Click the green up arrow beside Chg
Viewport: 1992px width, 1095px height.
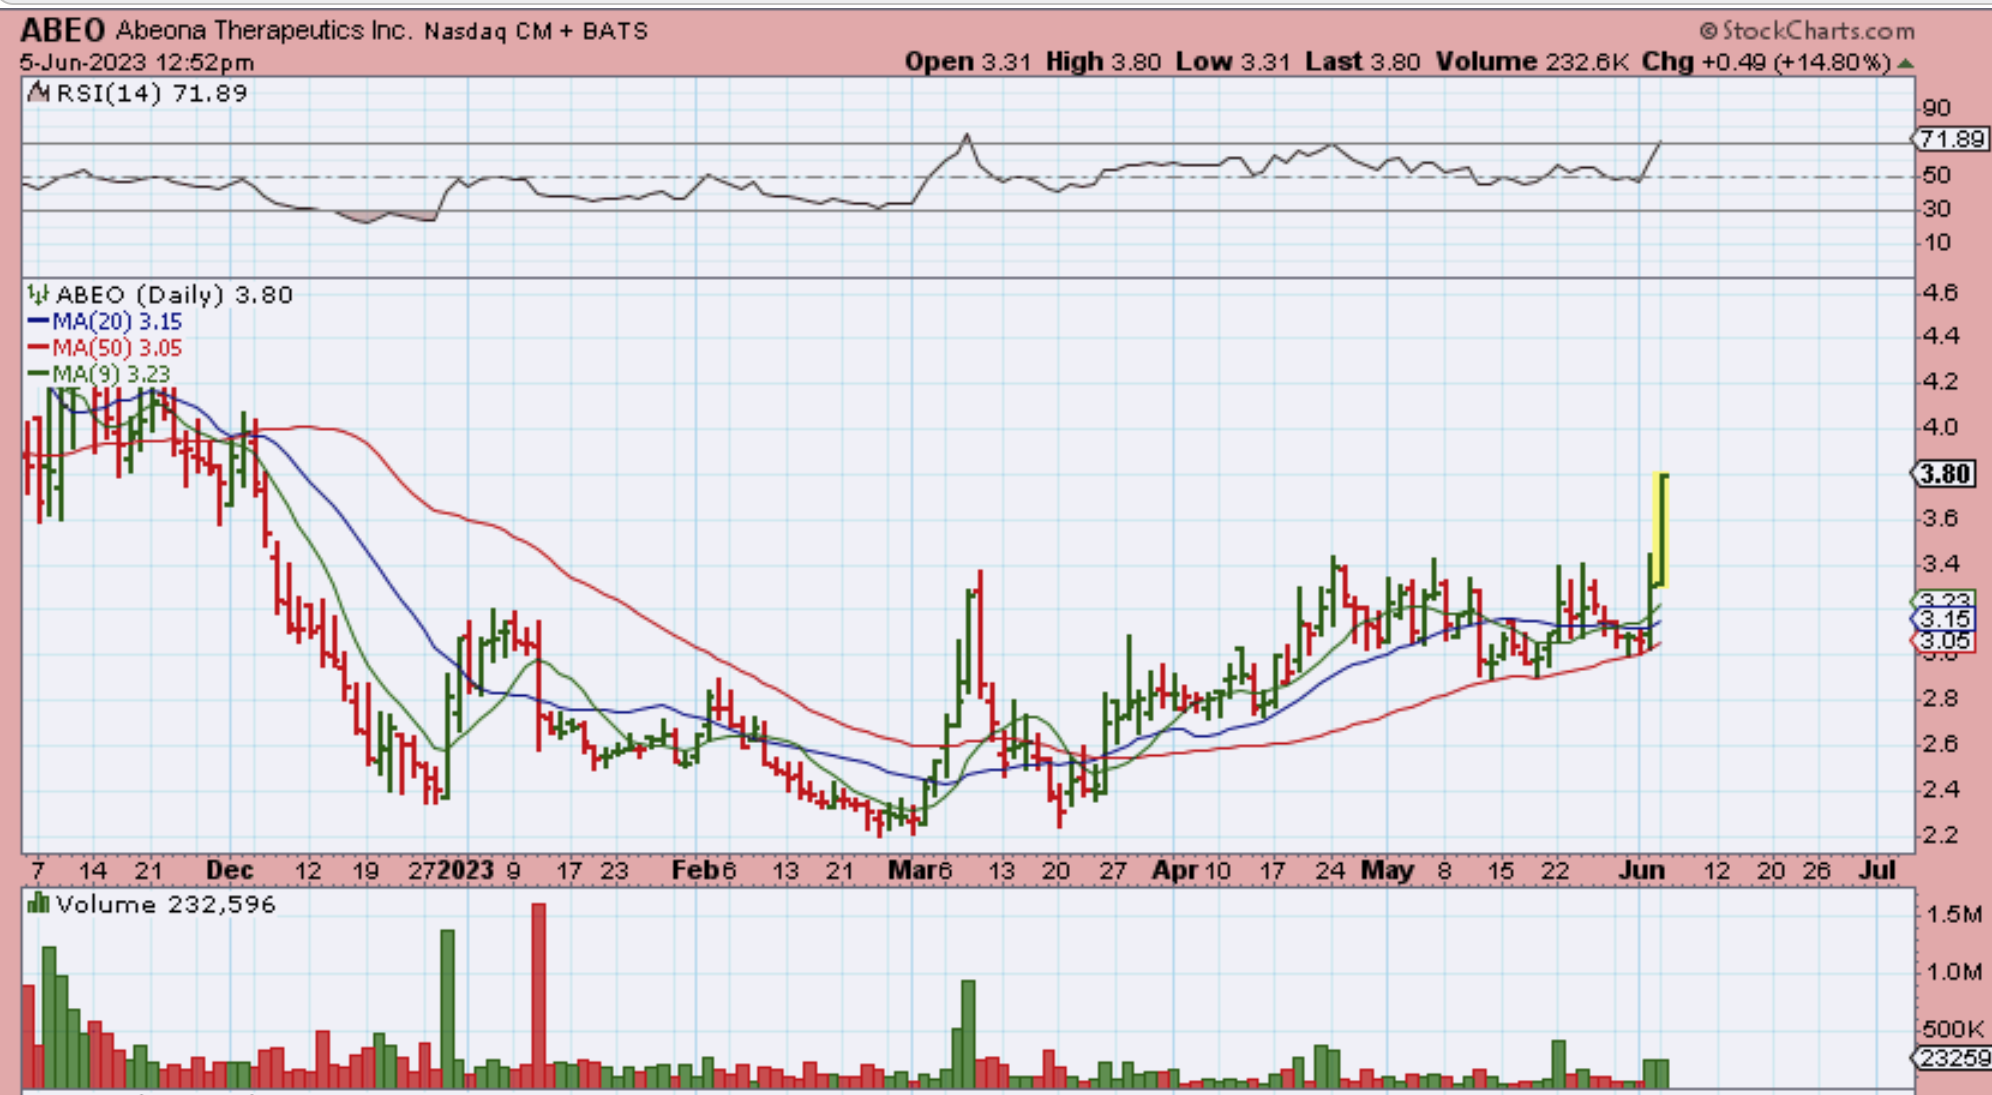[x=1906, y=63]
